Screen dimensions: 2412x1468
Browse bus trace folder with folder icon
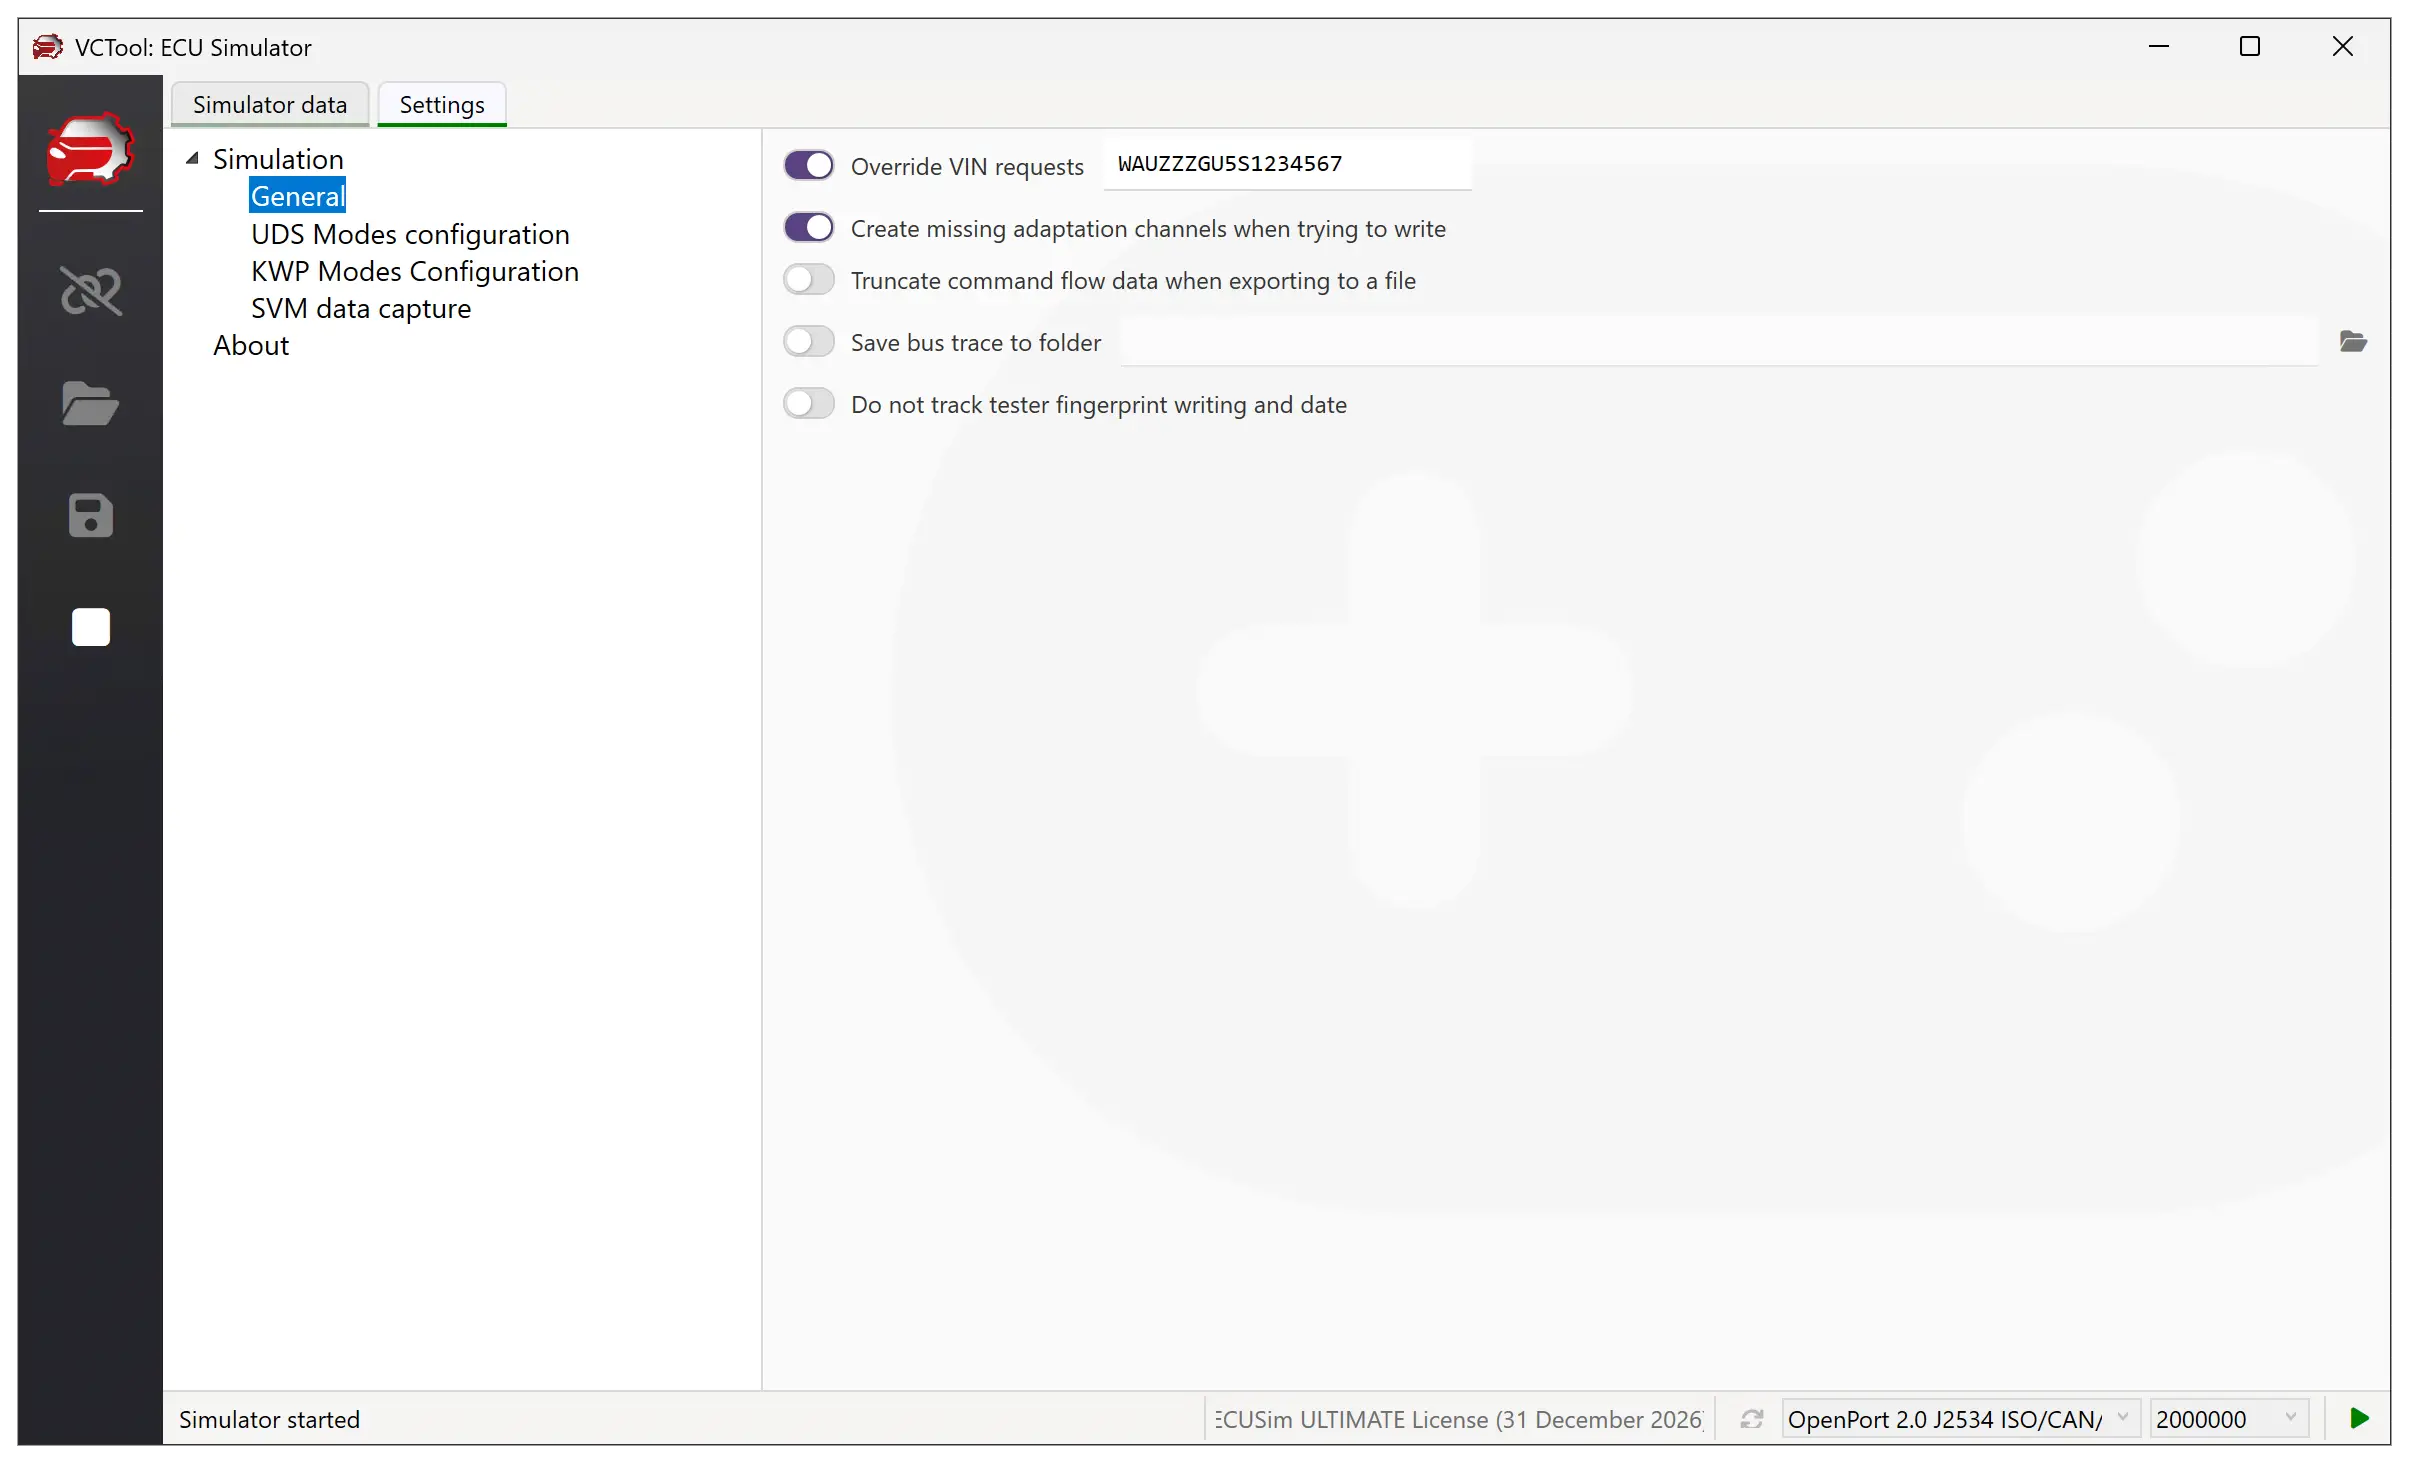point(2352,342)
